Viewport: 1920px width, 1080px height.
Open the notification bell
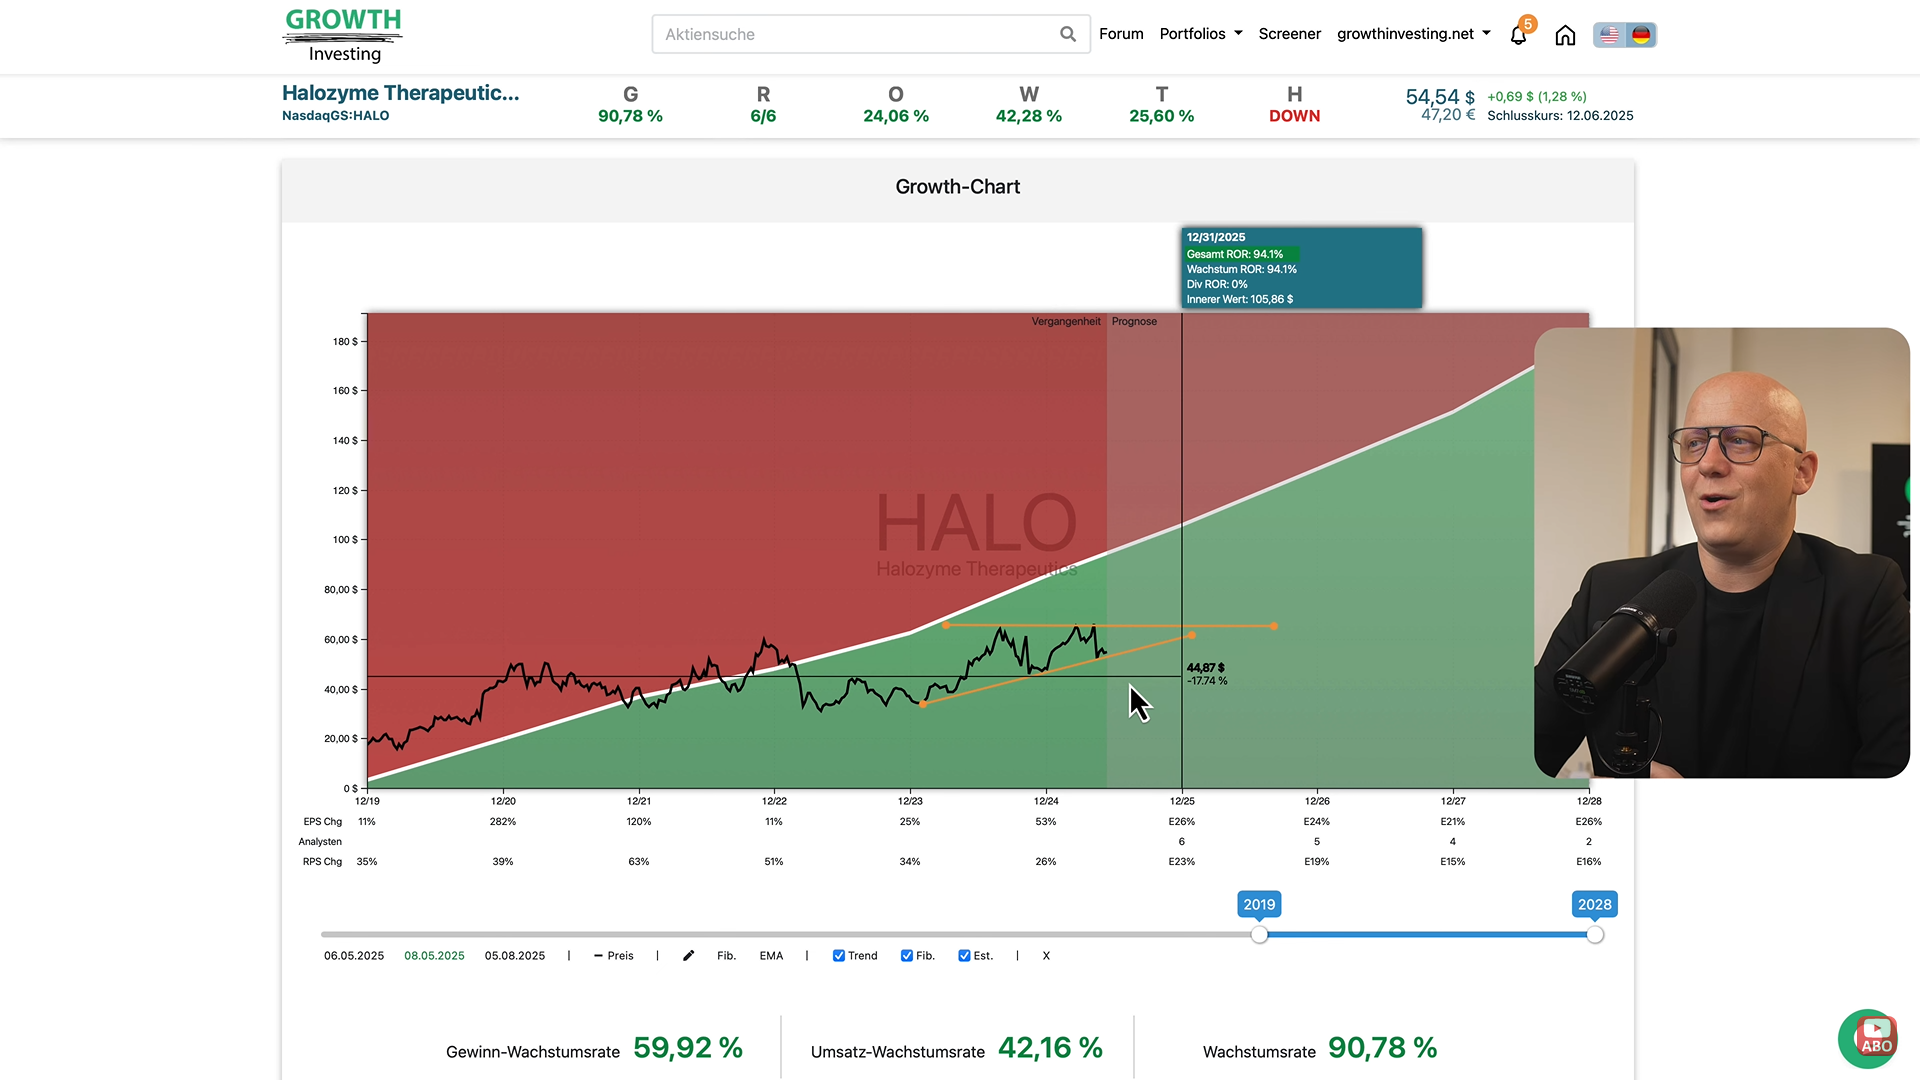pos(1518,35)
